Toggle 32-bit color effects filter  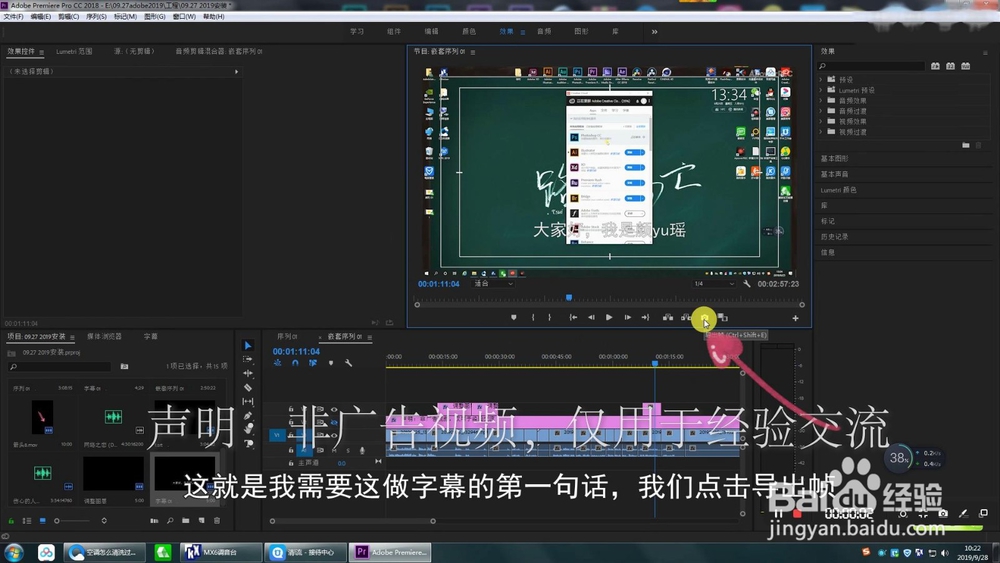point(950,66)
